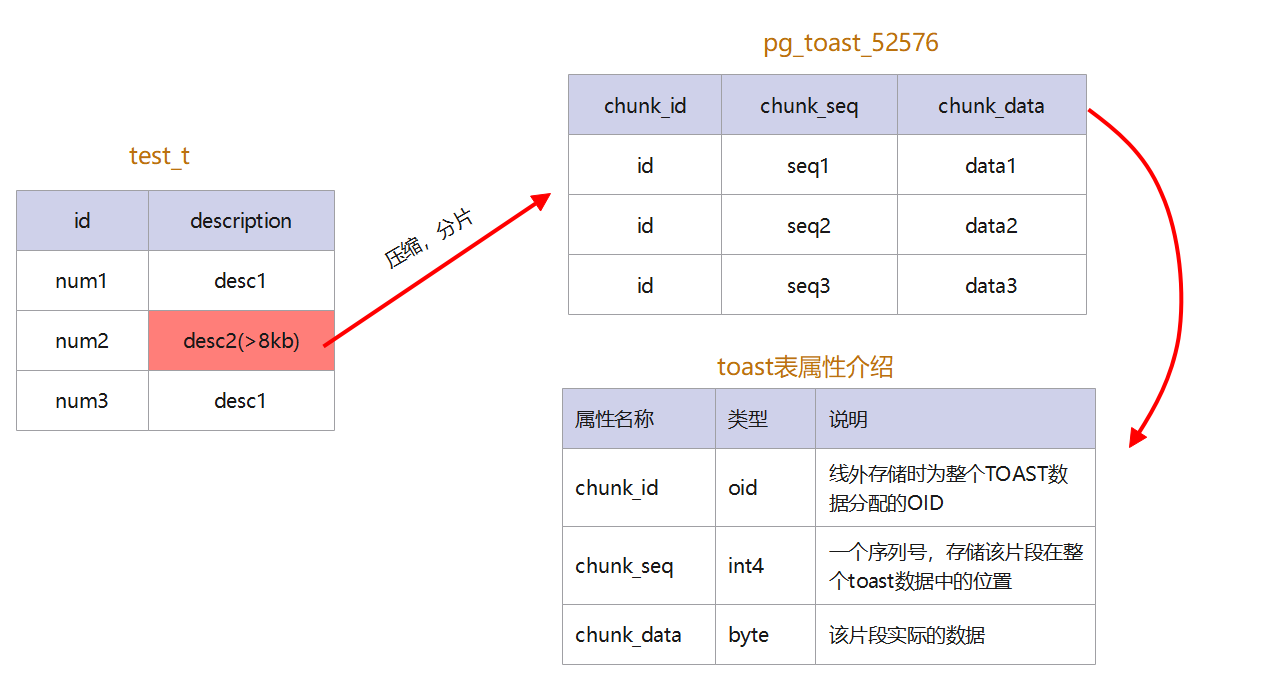Screen dimensions: 1272x685
Task: Click the 属性名称 column header
Action: pos(639,419)
